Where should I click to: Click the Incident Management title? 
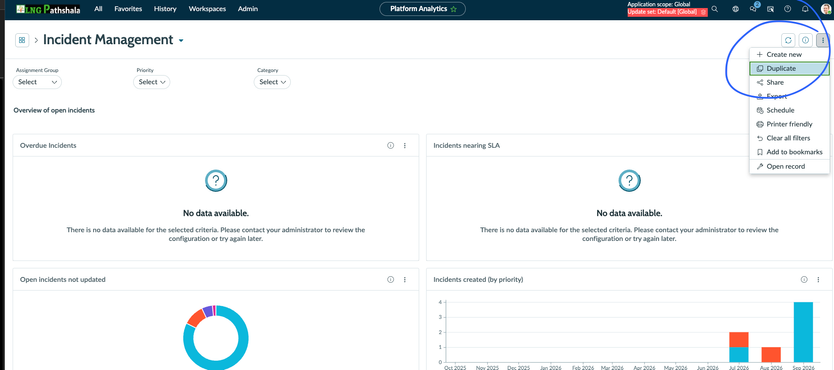[x=108, y=39]
